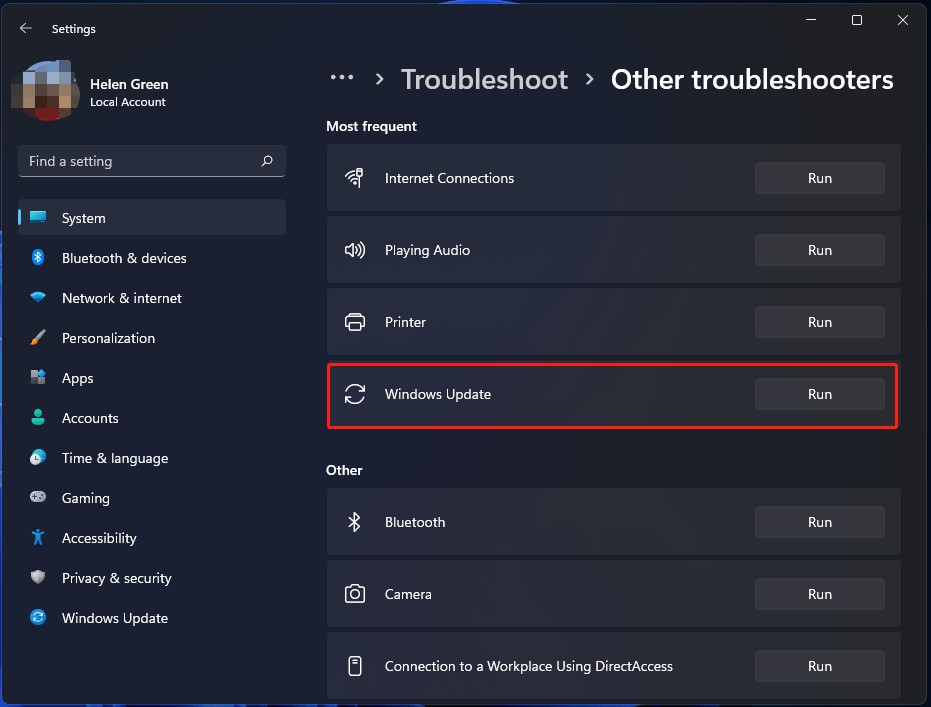Click Other troubleshooters breadcrumb title

point(752,80)
